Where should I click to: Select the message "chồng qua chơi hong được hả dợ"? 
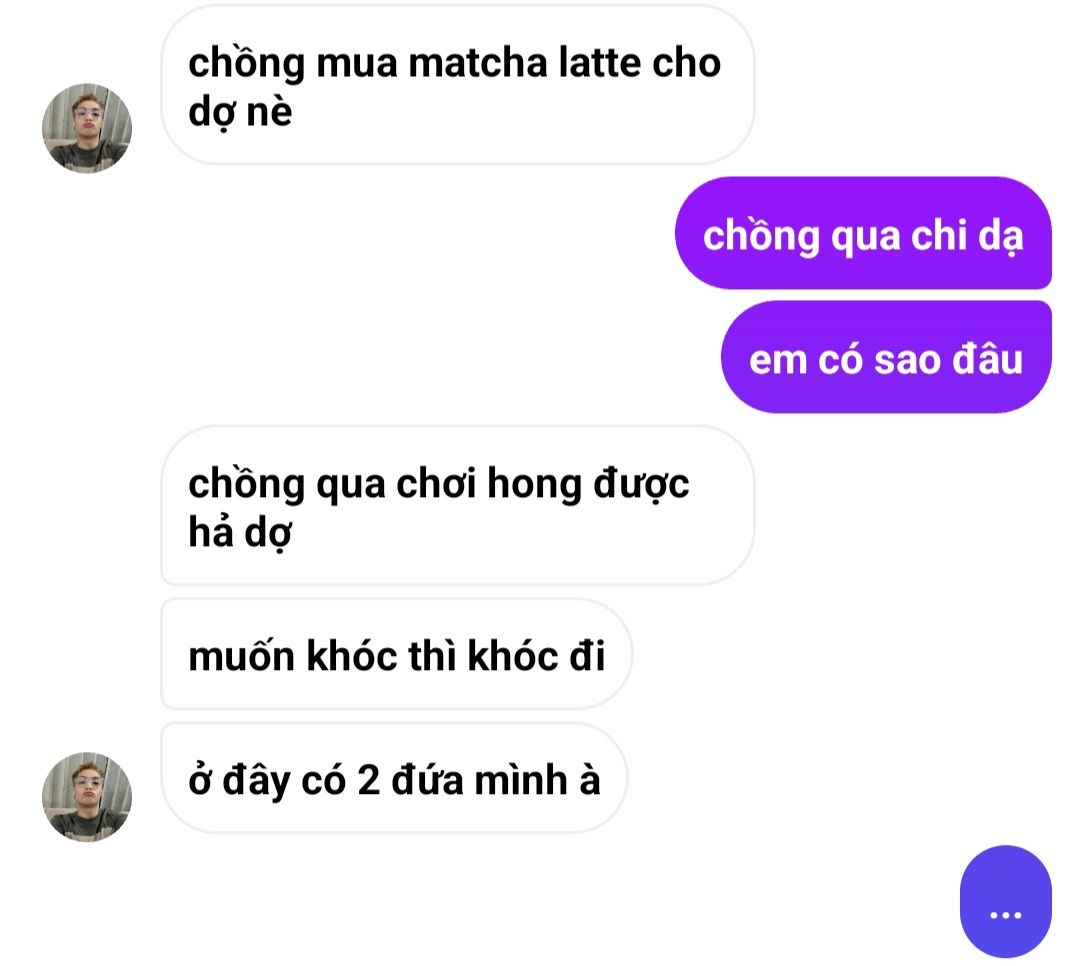(457, 506)
